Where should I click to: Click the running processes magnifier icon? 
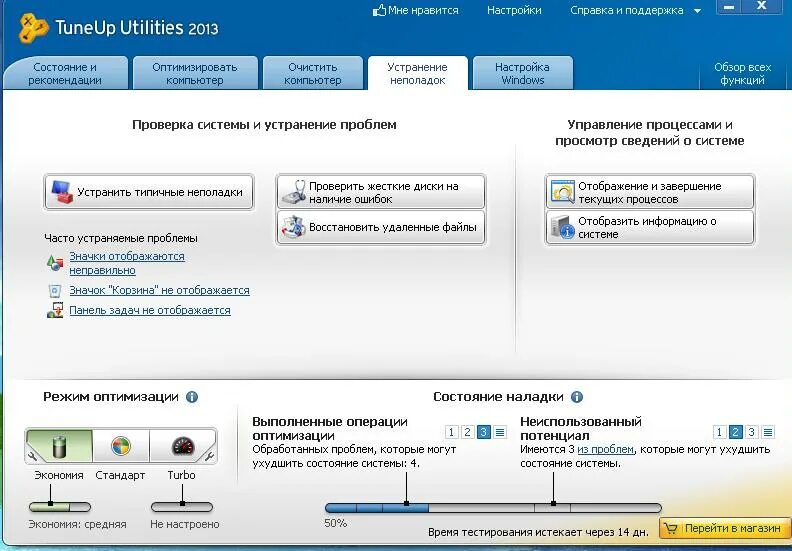[563, 192]
